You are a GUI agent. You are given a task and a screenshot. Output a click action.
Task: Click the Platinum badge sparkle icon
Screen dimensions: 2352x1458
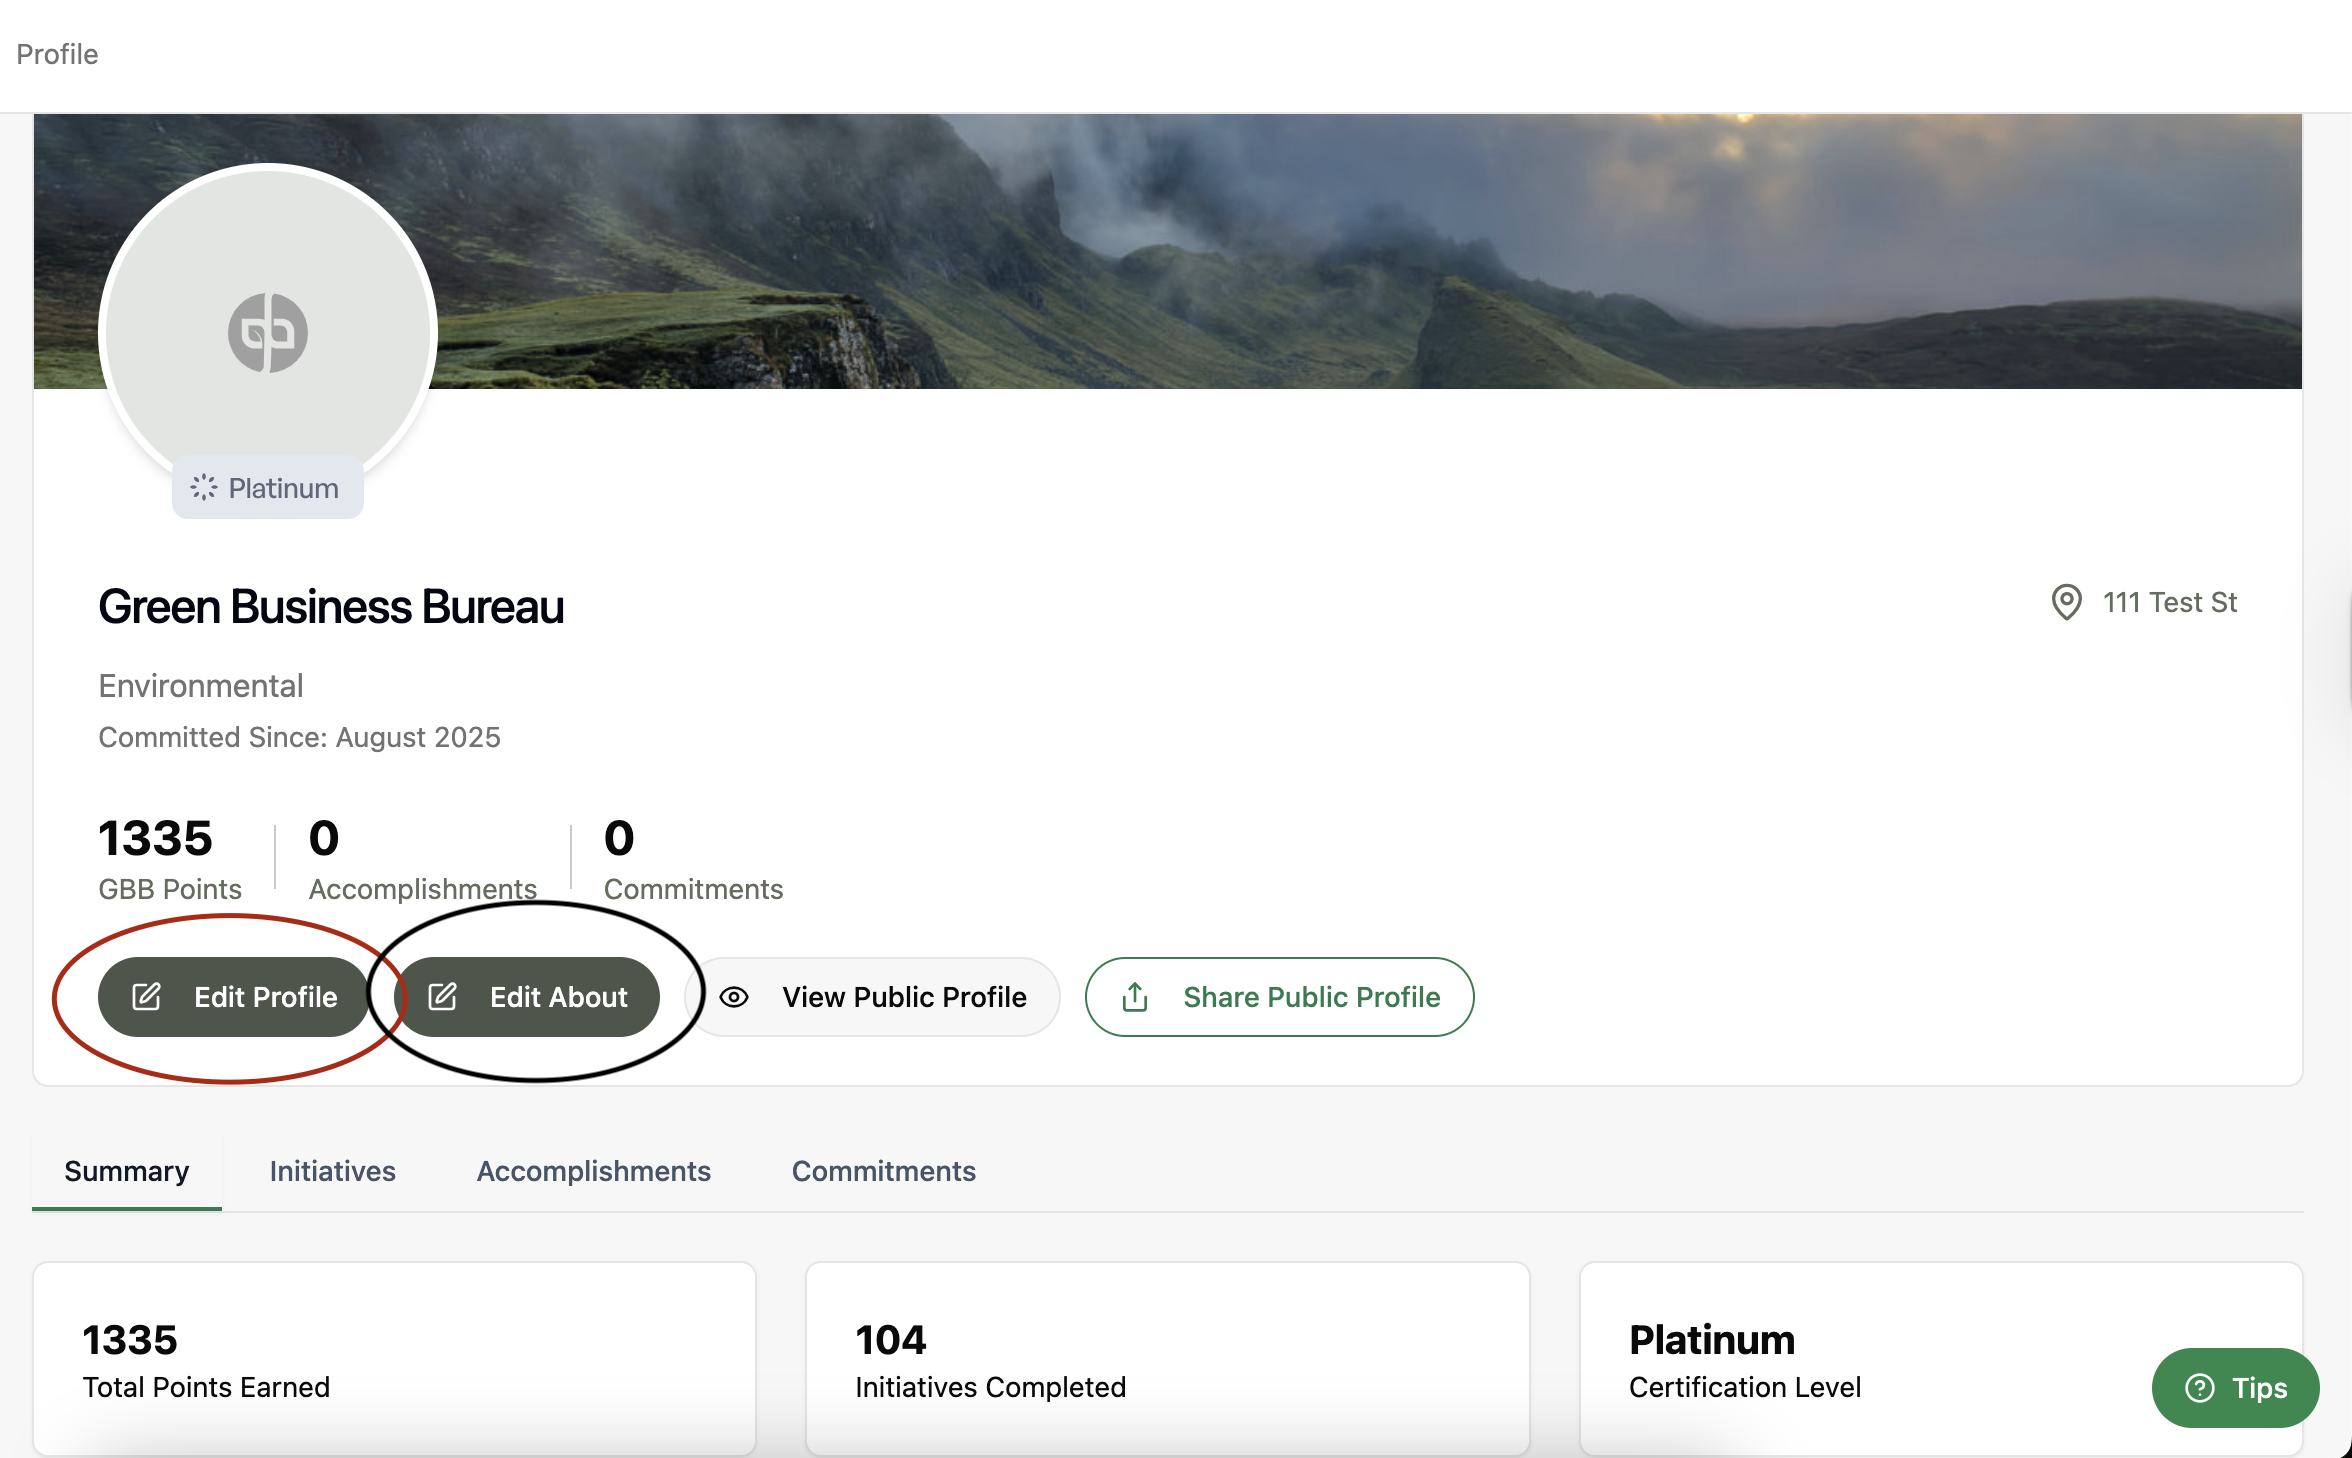[204, 488]
